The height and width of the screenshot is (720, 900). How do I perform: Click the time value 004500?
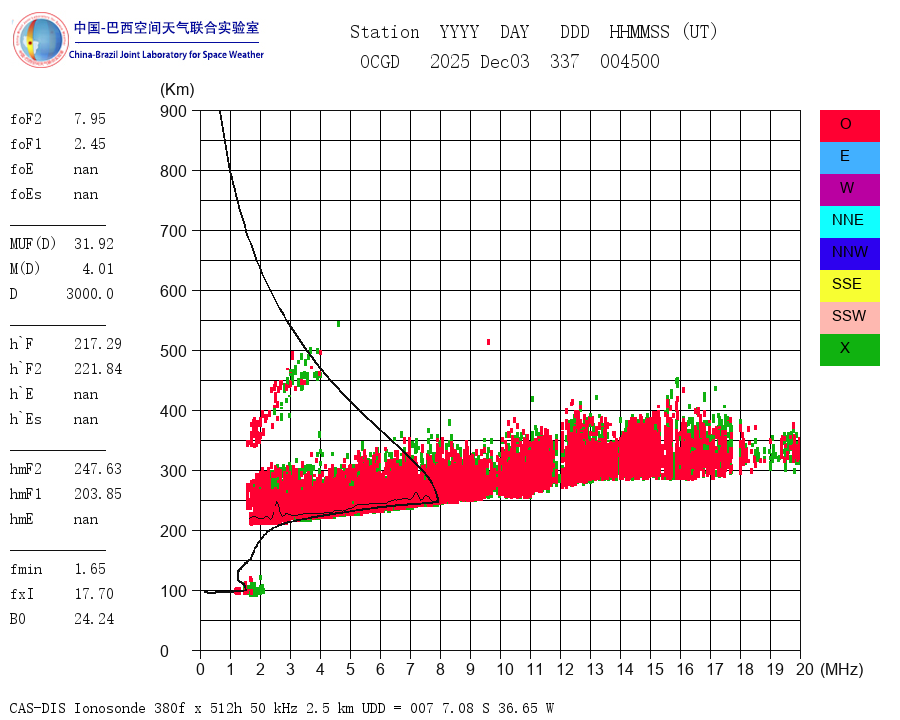pos(630,61)
